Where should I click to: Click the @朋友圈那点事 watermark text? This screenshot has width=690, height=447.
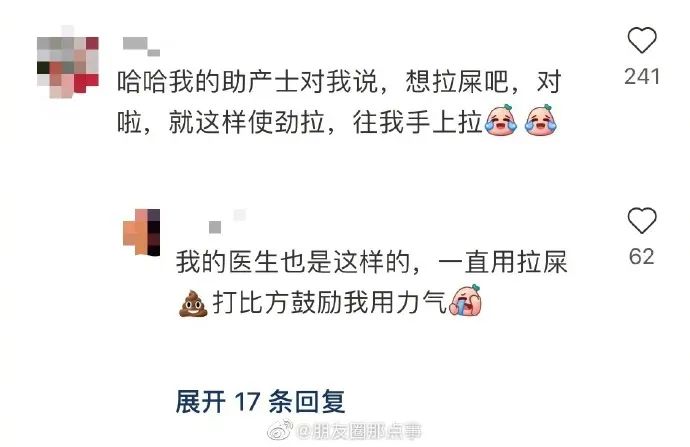click(x=359, y=432)
